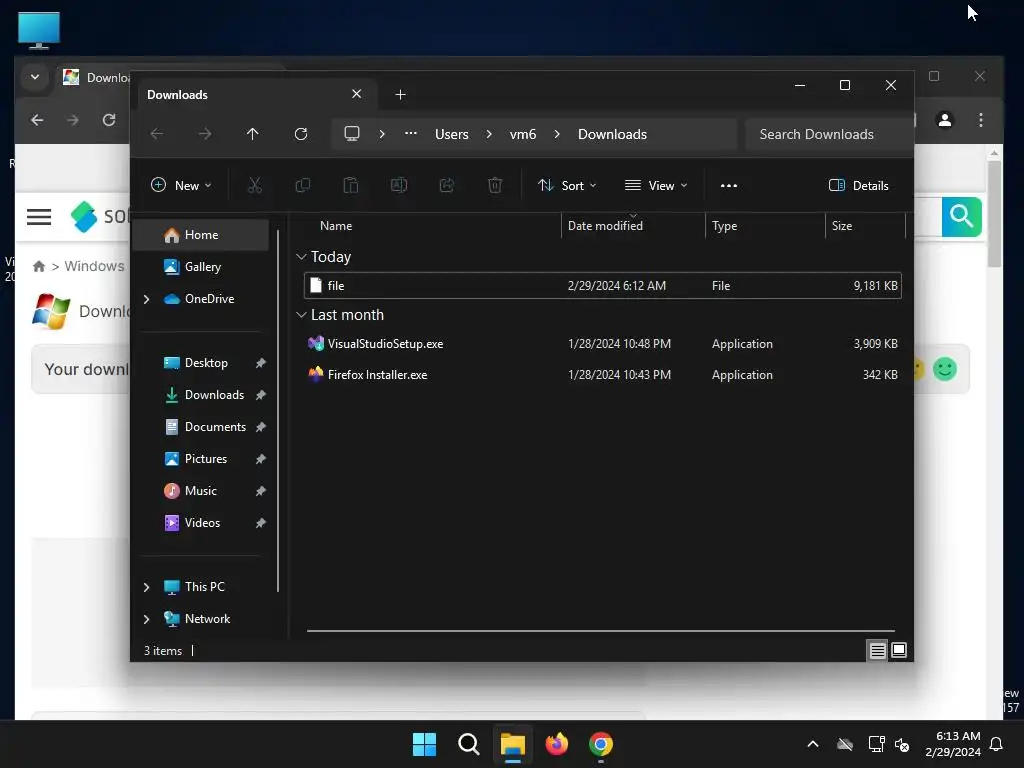This screenshot has height=768, width=1024.
Task: Click green smiley feedback icon on webpage
Action: pyautogui.click(x=945, y=369)
